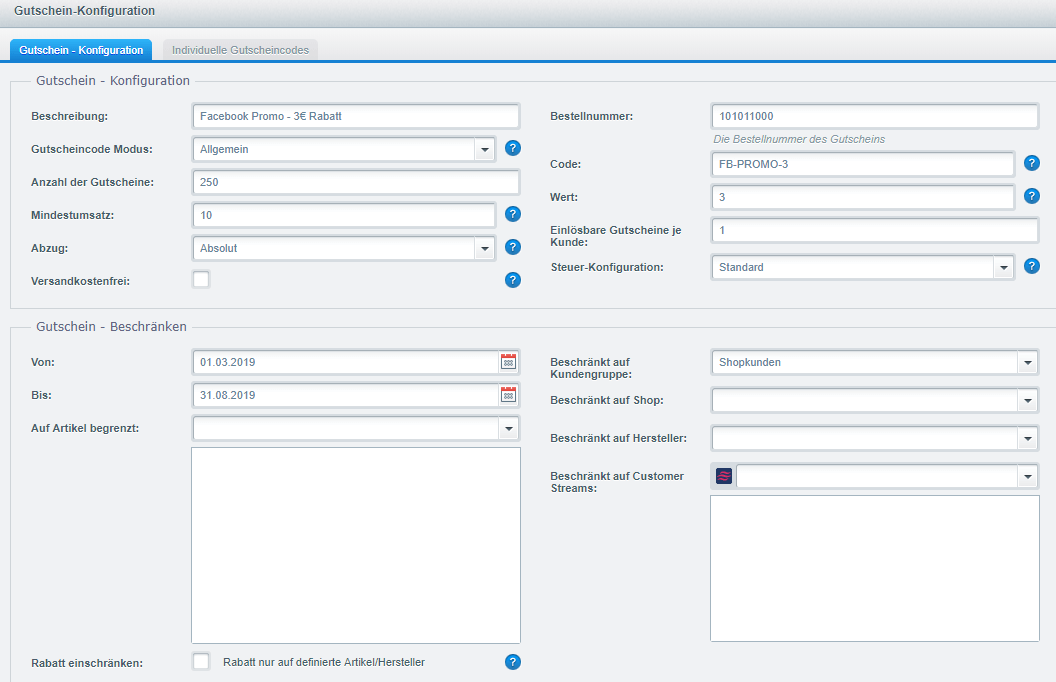Enable the Versandkostenfrei checkbox

click(201, 280)
